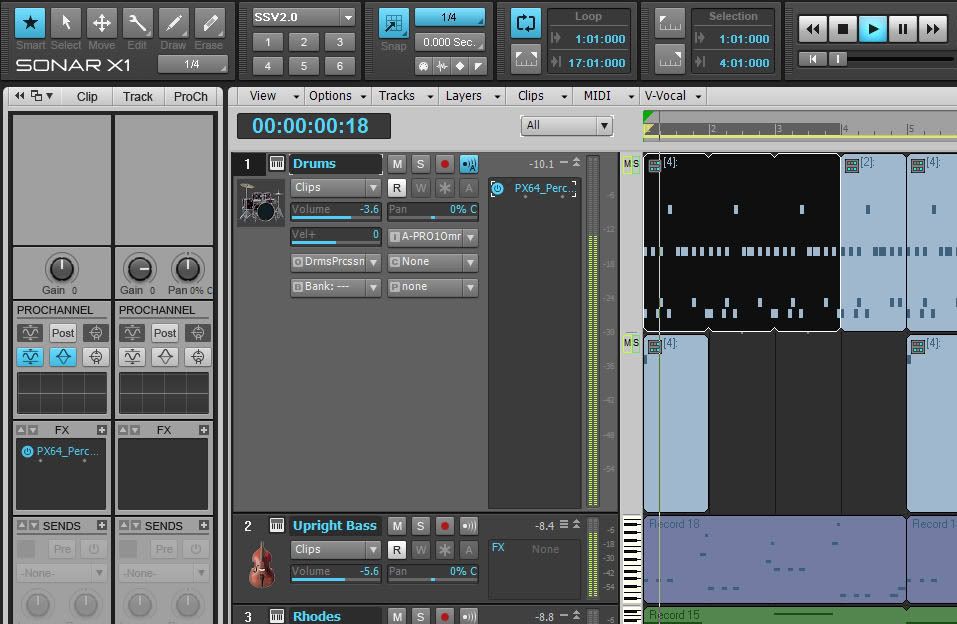Click the Rewind transport button

[x=813, y=30]
